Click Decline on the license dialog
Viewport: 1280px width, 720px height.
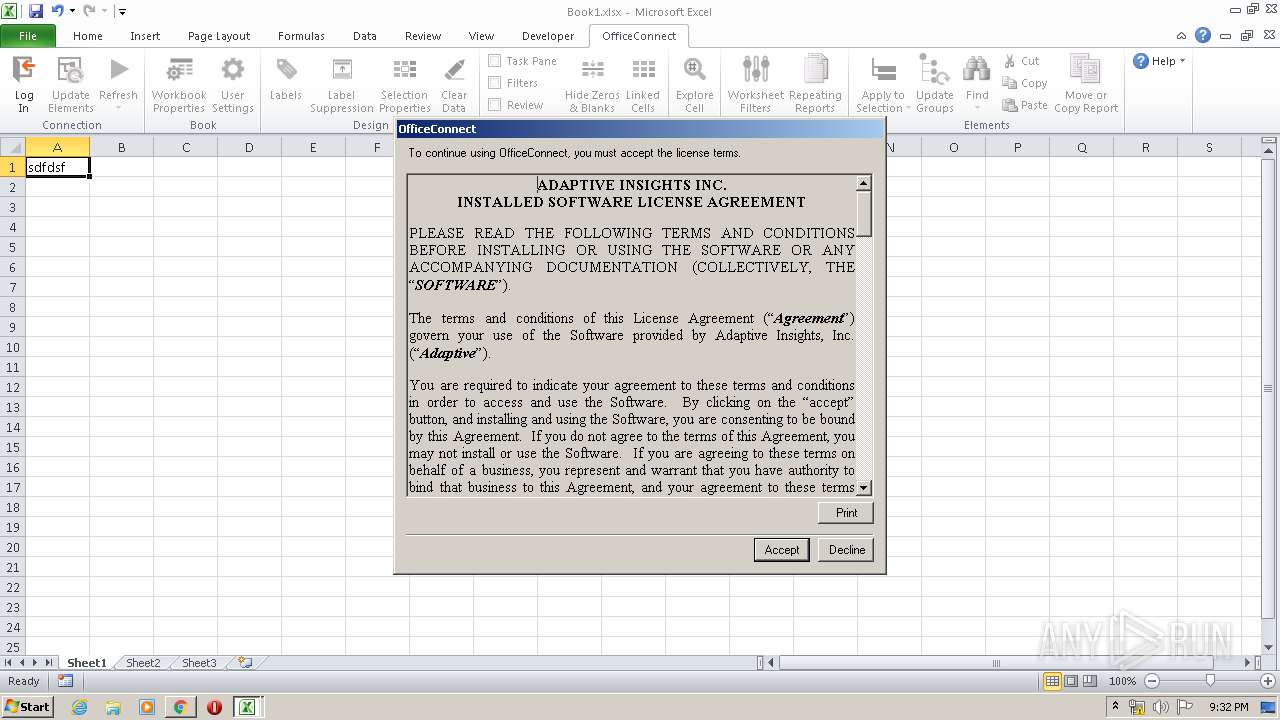[847, 550]
